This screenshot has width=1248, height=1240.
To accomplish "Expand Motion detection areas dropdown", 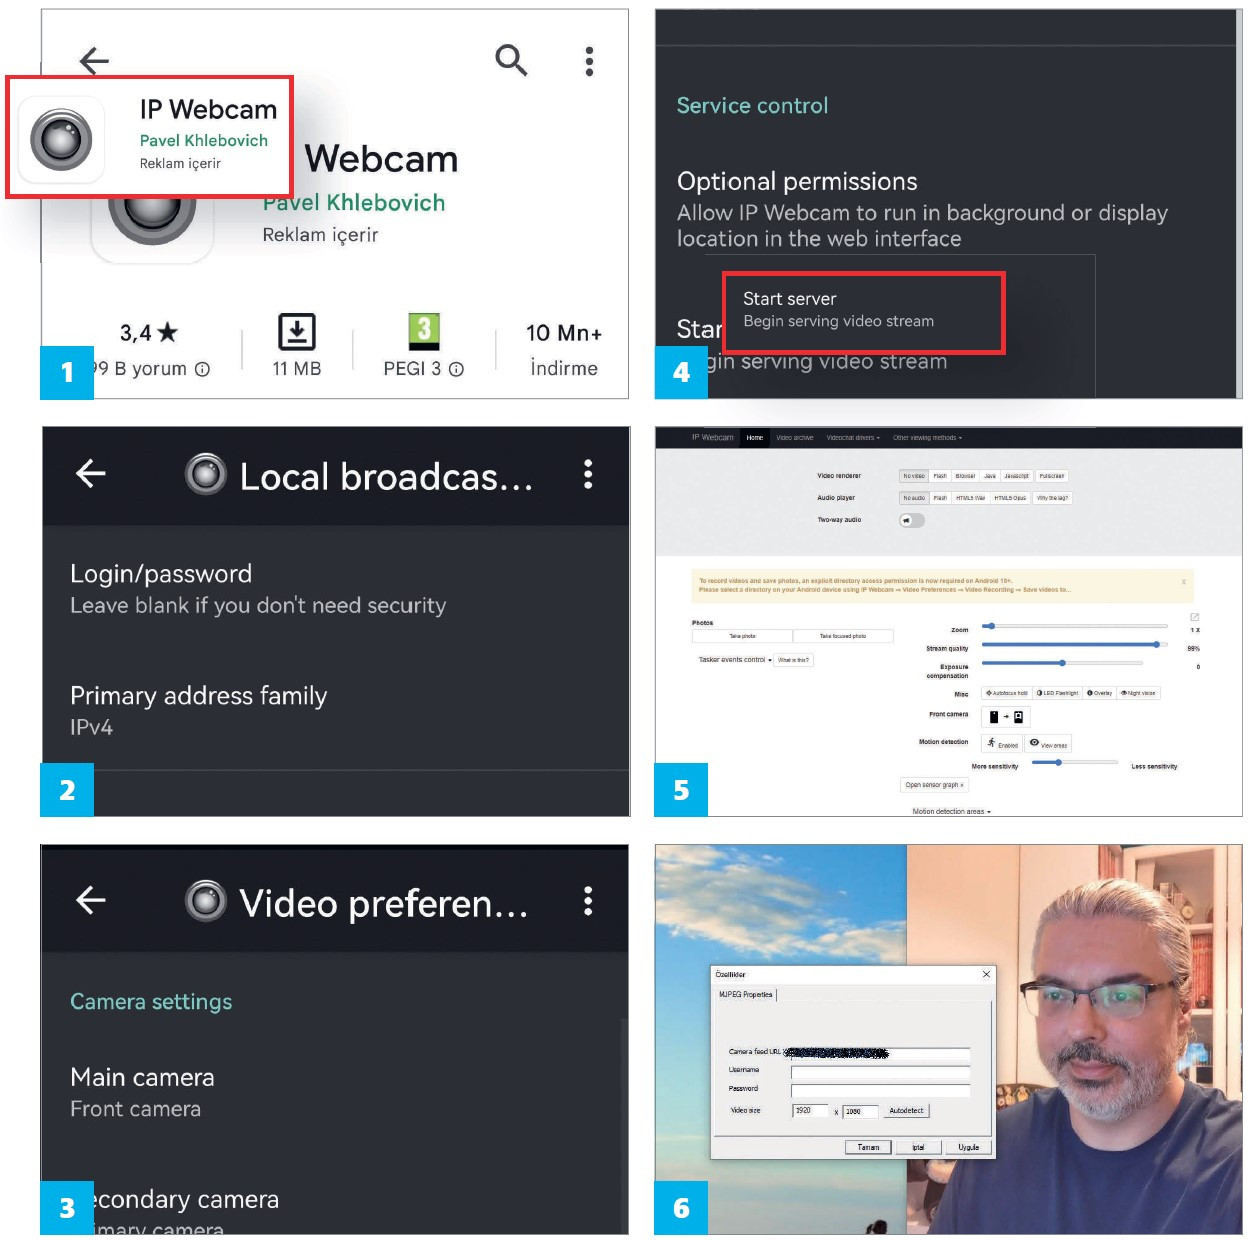I will 952,811.
